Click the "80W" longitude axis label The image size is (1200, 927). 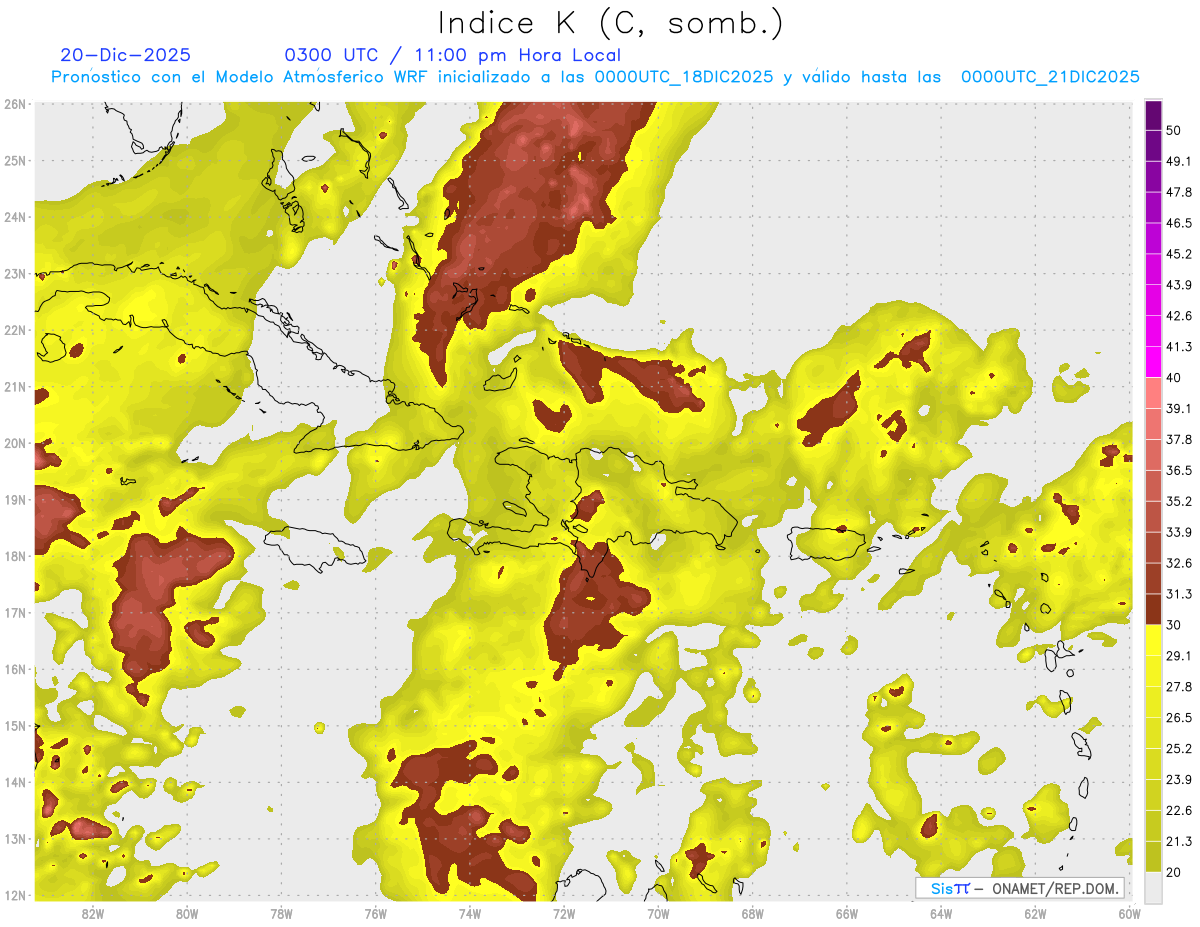point(187,914)
